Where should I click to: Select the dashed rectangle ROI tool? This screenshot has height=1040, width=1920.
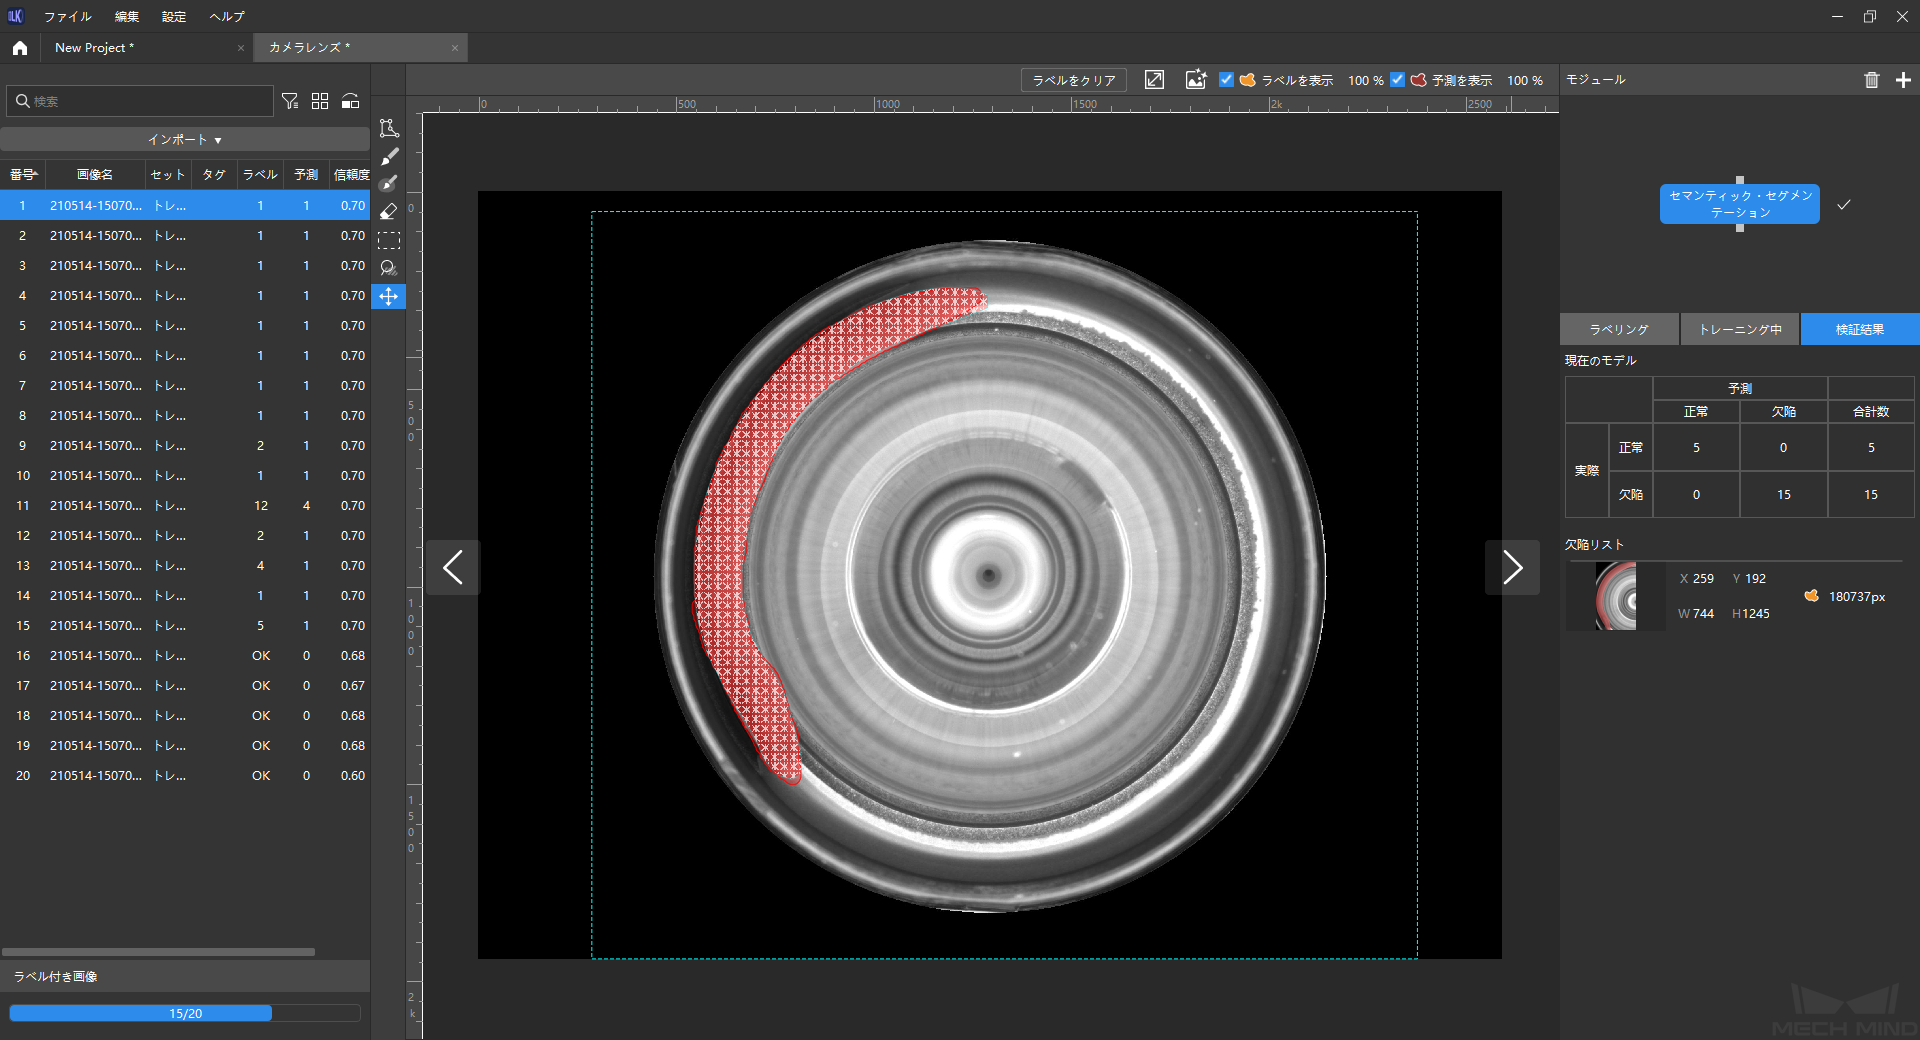tap(389, 240)
